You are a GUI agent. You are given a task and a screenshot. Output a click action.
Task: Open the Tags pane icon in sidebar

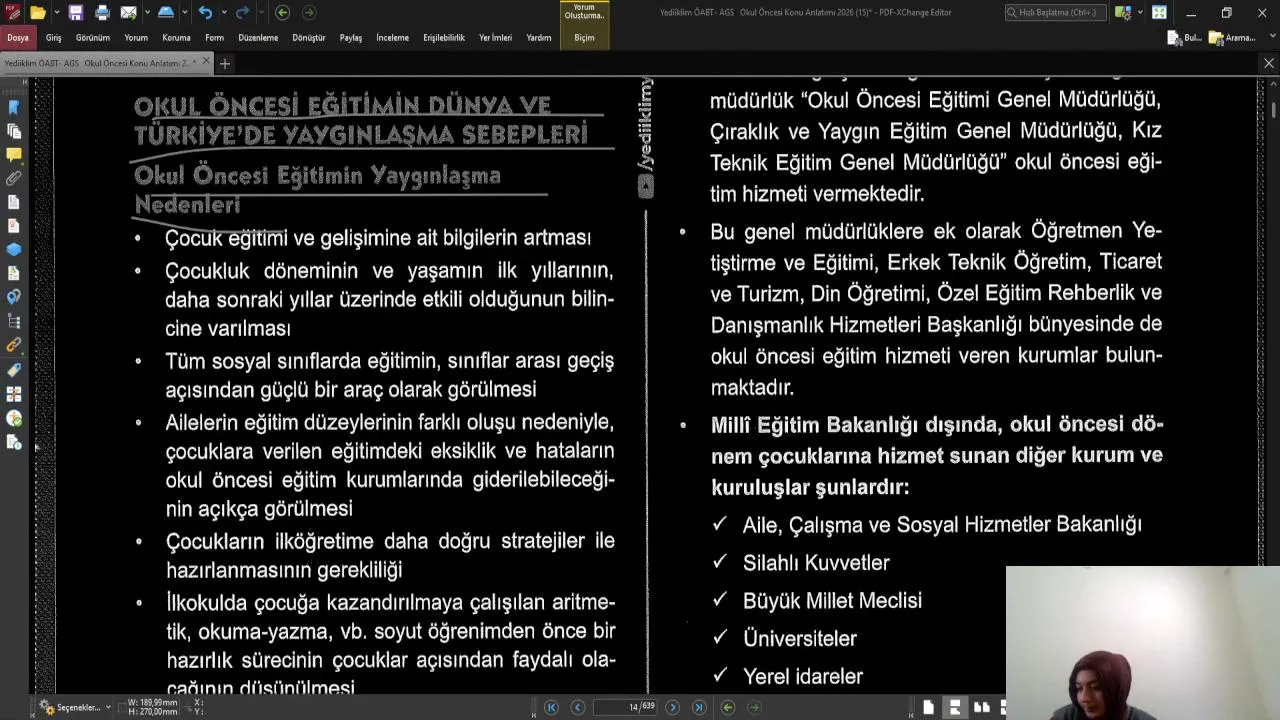[14, 370]
